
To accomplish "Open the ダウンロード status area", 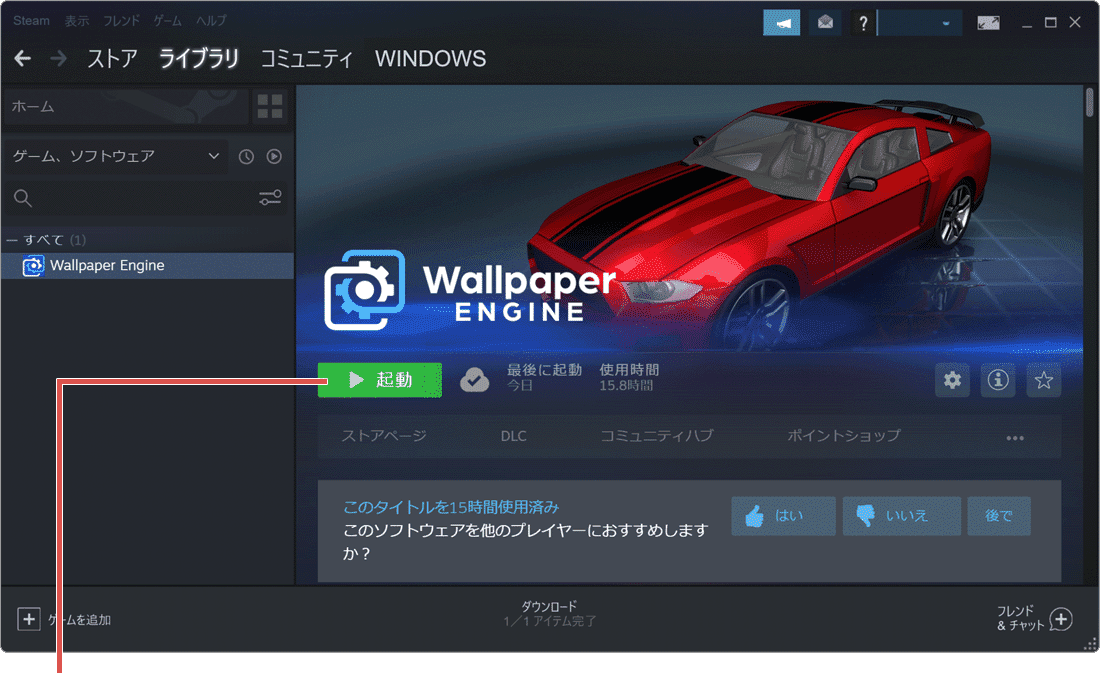I will 549,614.
